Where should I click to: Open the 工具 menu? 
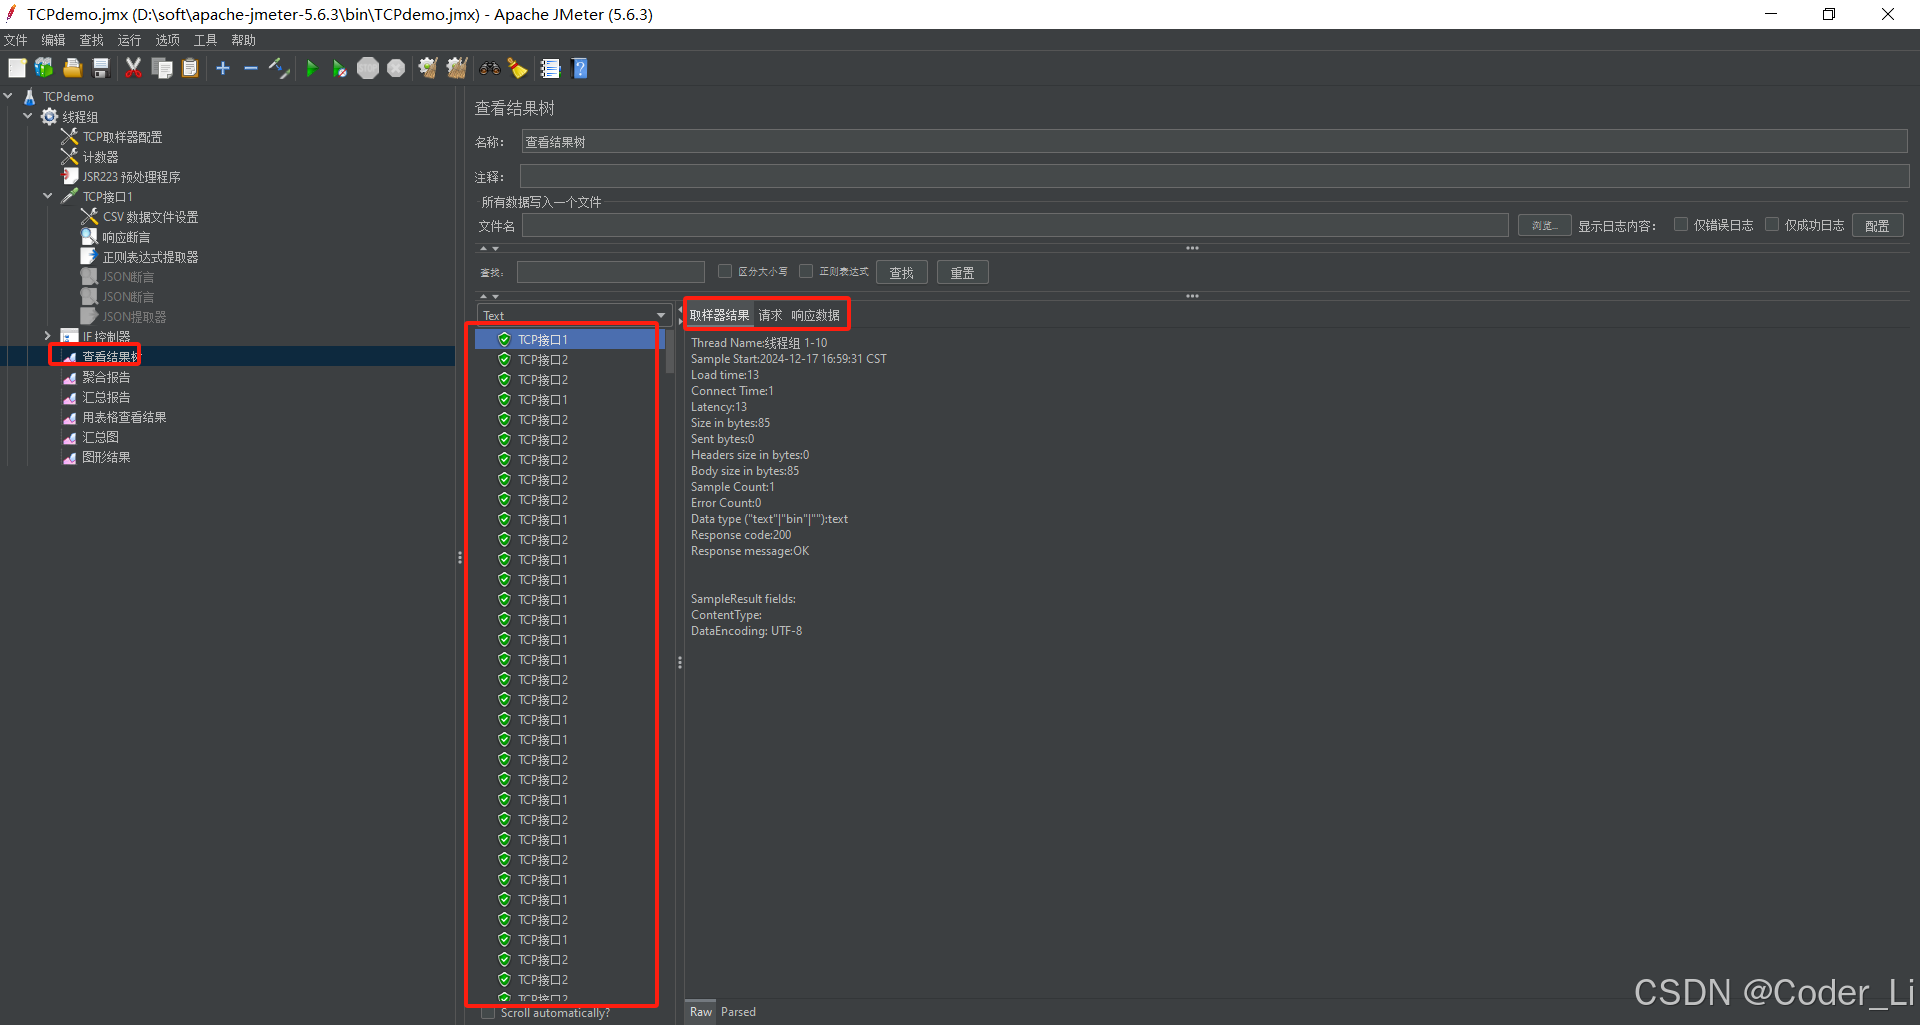coord(205,40)
